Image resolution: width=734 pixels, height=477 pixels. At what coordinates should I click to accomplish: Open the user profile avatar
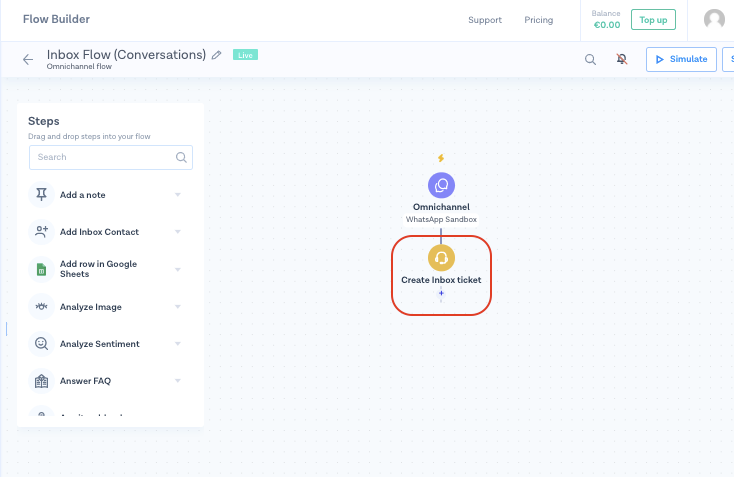[x=714, y=20]
